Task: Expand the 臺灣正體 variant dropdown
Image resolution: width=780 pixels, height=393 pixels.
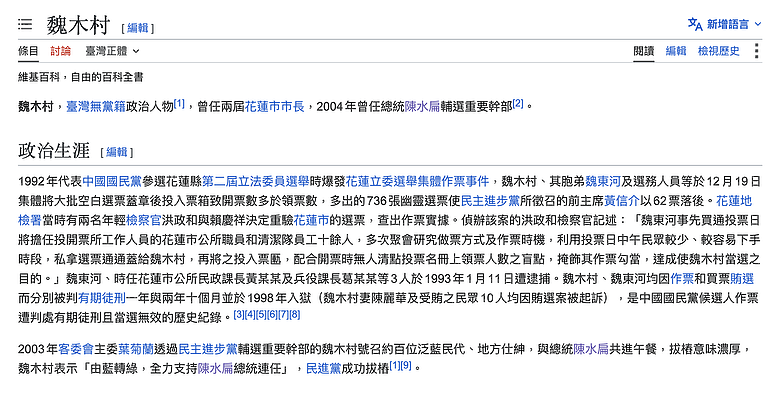Action: (112, 51)
